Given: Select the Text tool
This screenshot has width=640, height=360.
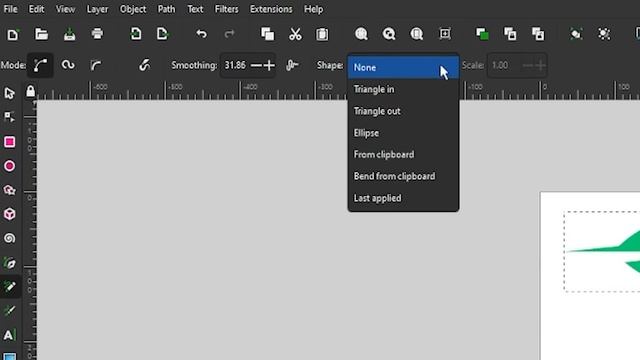Looking at the screenshot, I should (9, 335).
